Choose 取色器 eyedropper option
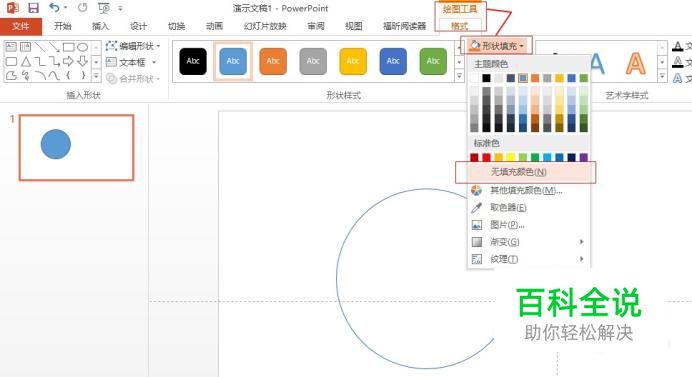692x377 pixels. 528,207
